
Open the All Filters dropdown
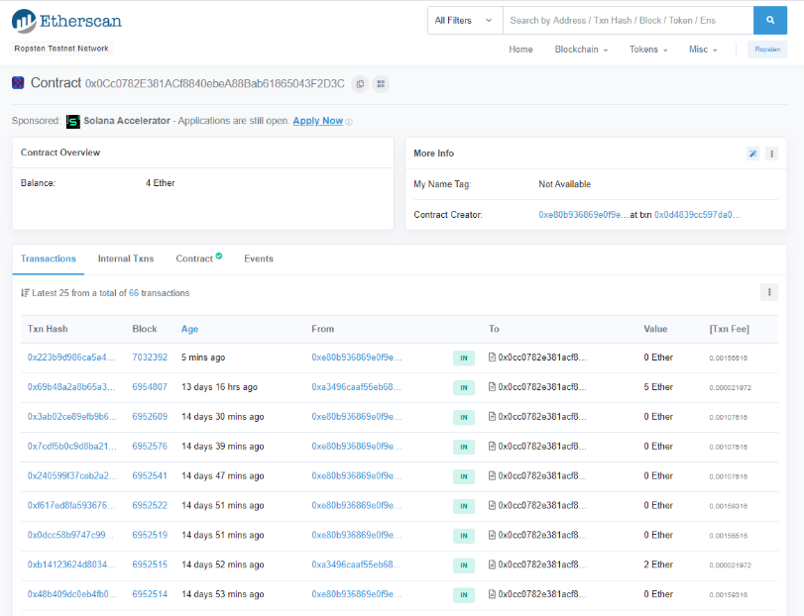tap(463, 19)
